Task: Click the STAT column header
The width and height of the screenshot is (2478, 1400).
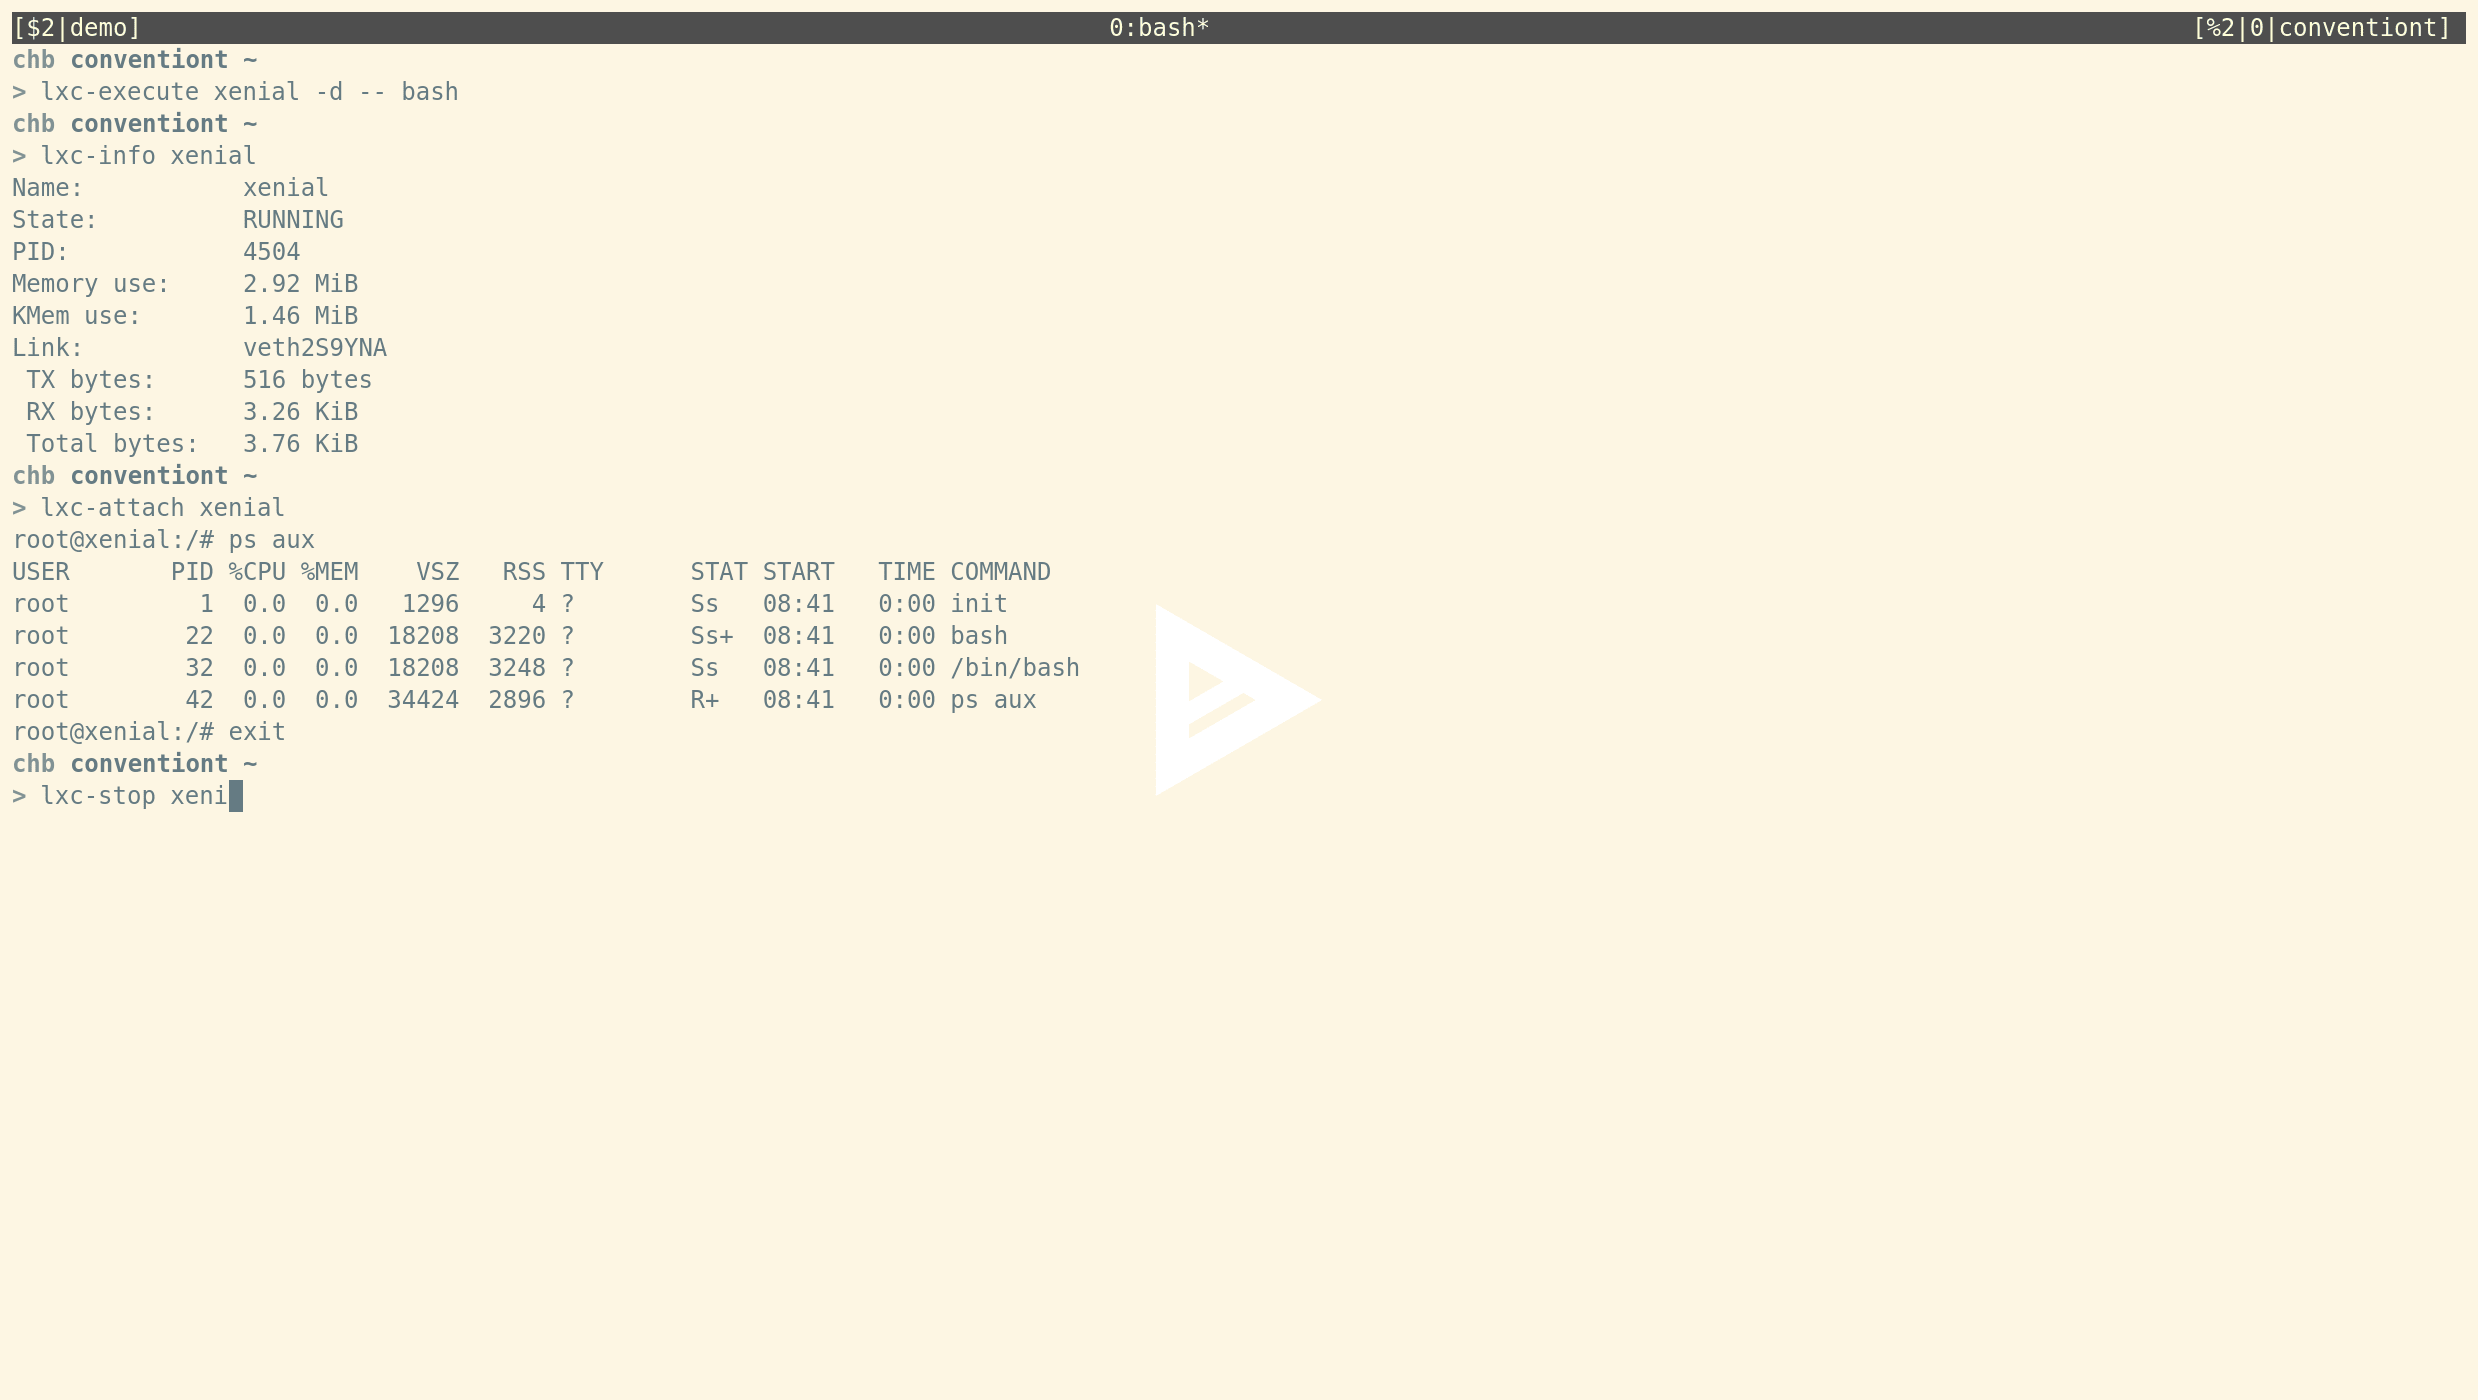Action: 719,572
